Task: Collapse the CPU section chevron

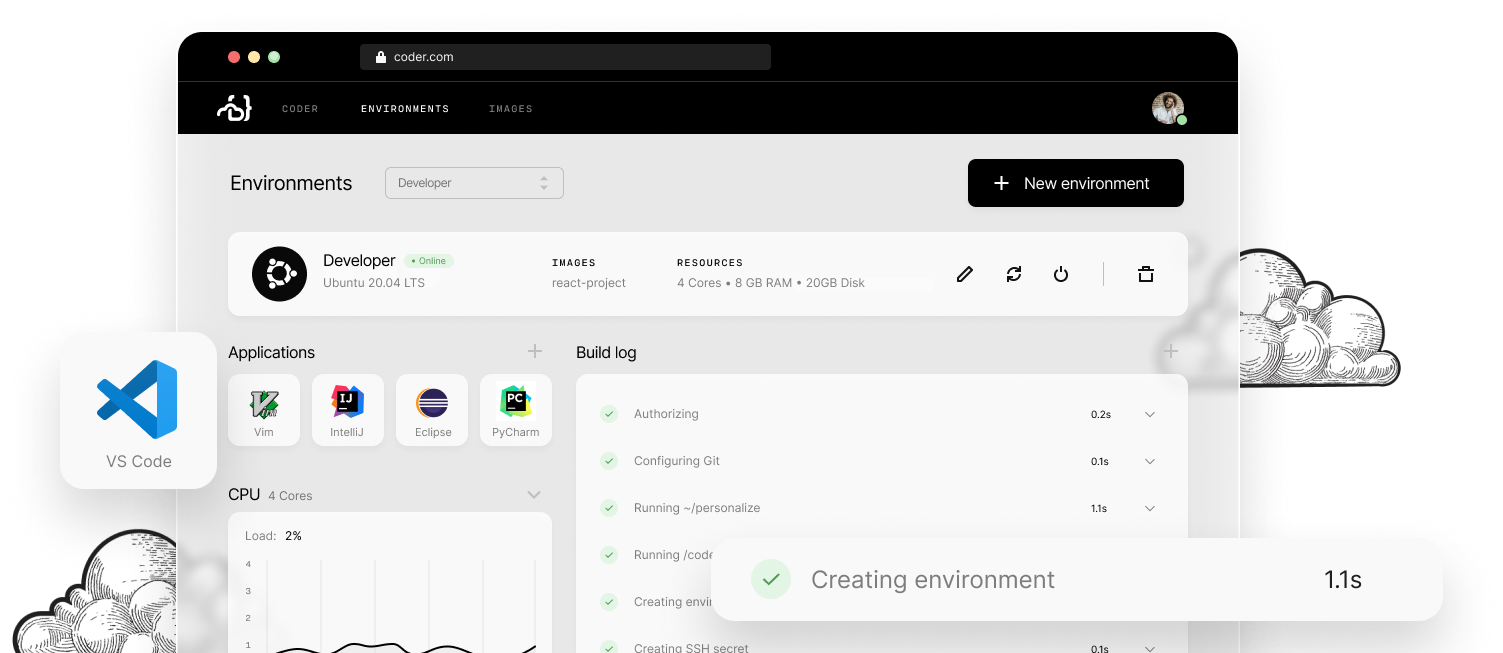Action: (534, 495)
